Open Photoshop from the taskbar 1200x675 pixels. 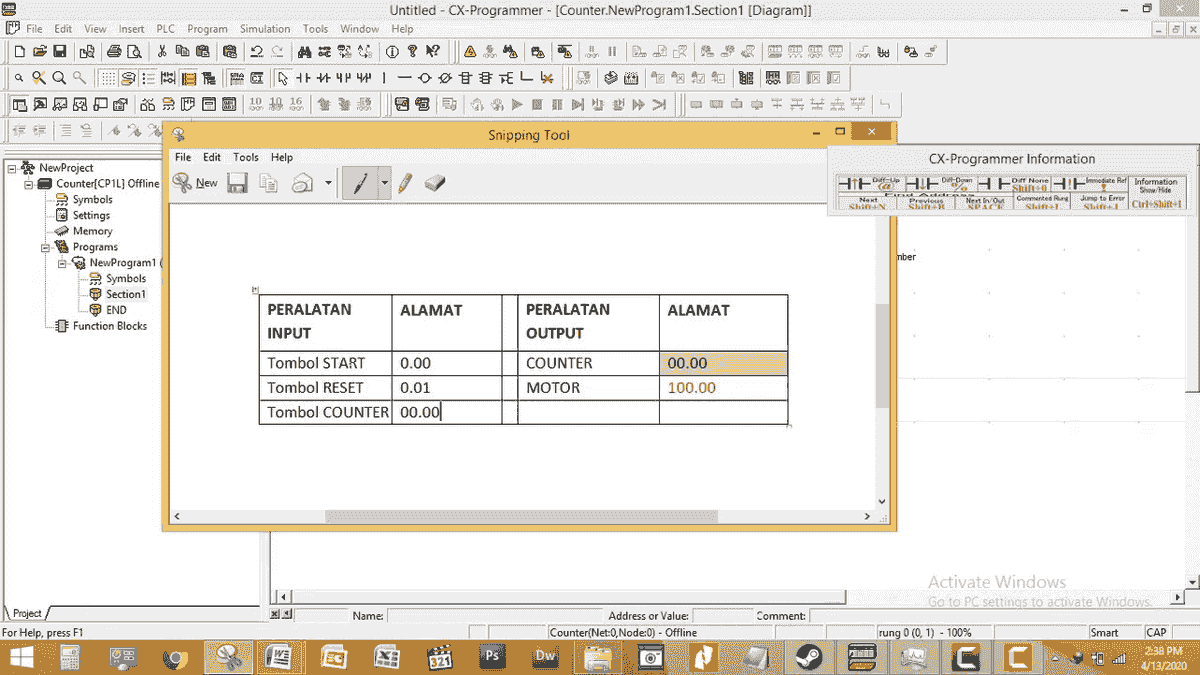click(x=493, y=658)
